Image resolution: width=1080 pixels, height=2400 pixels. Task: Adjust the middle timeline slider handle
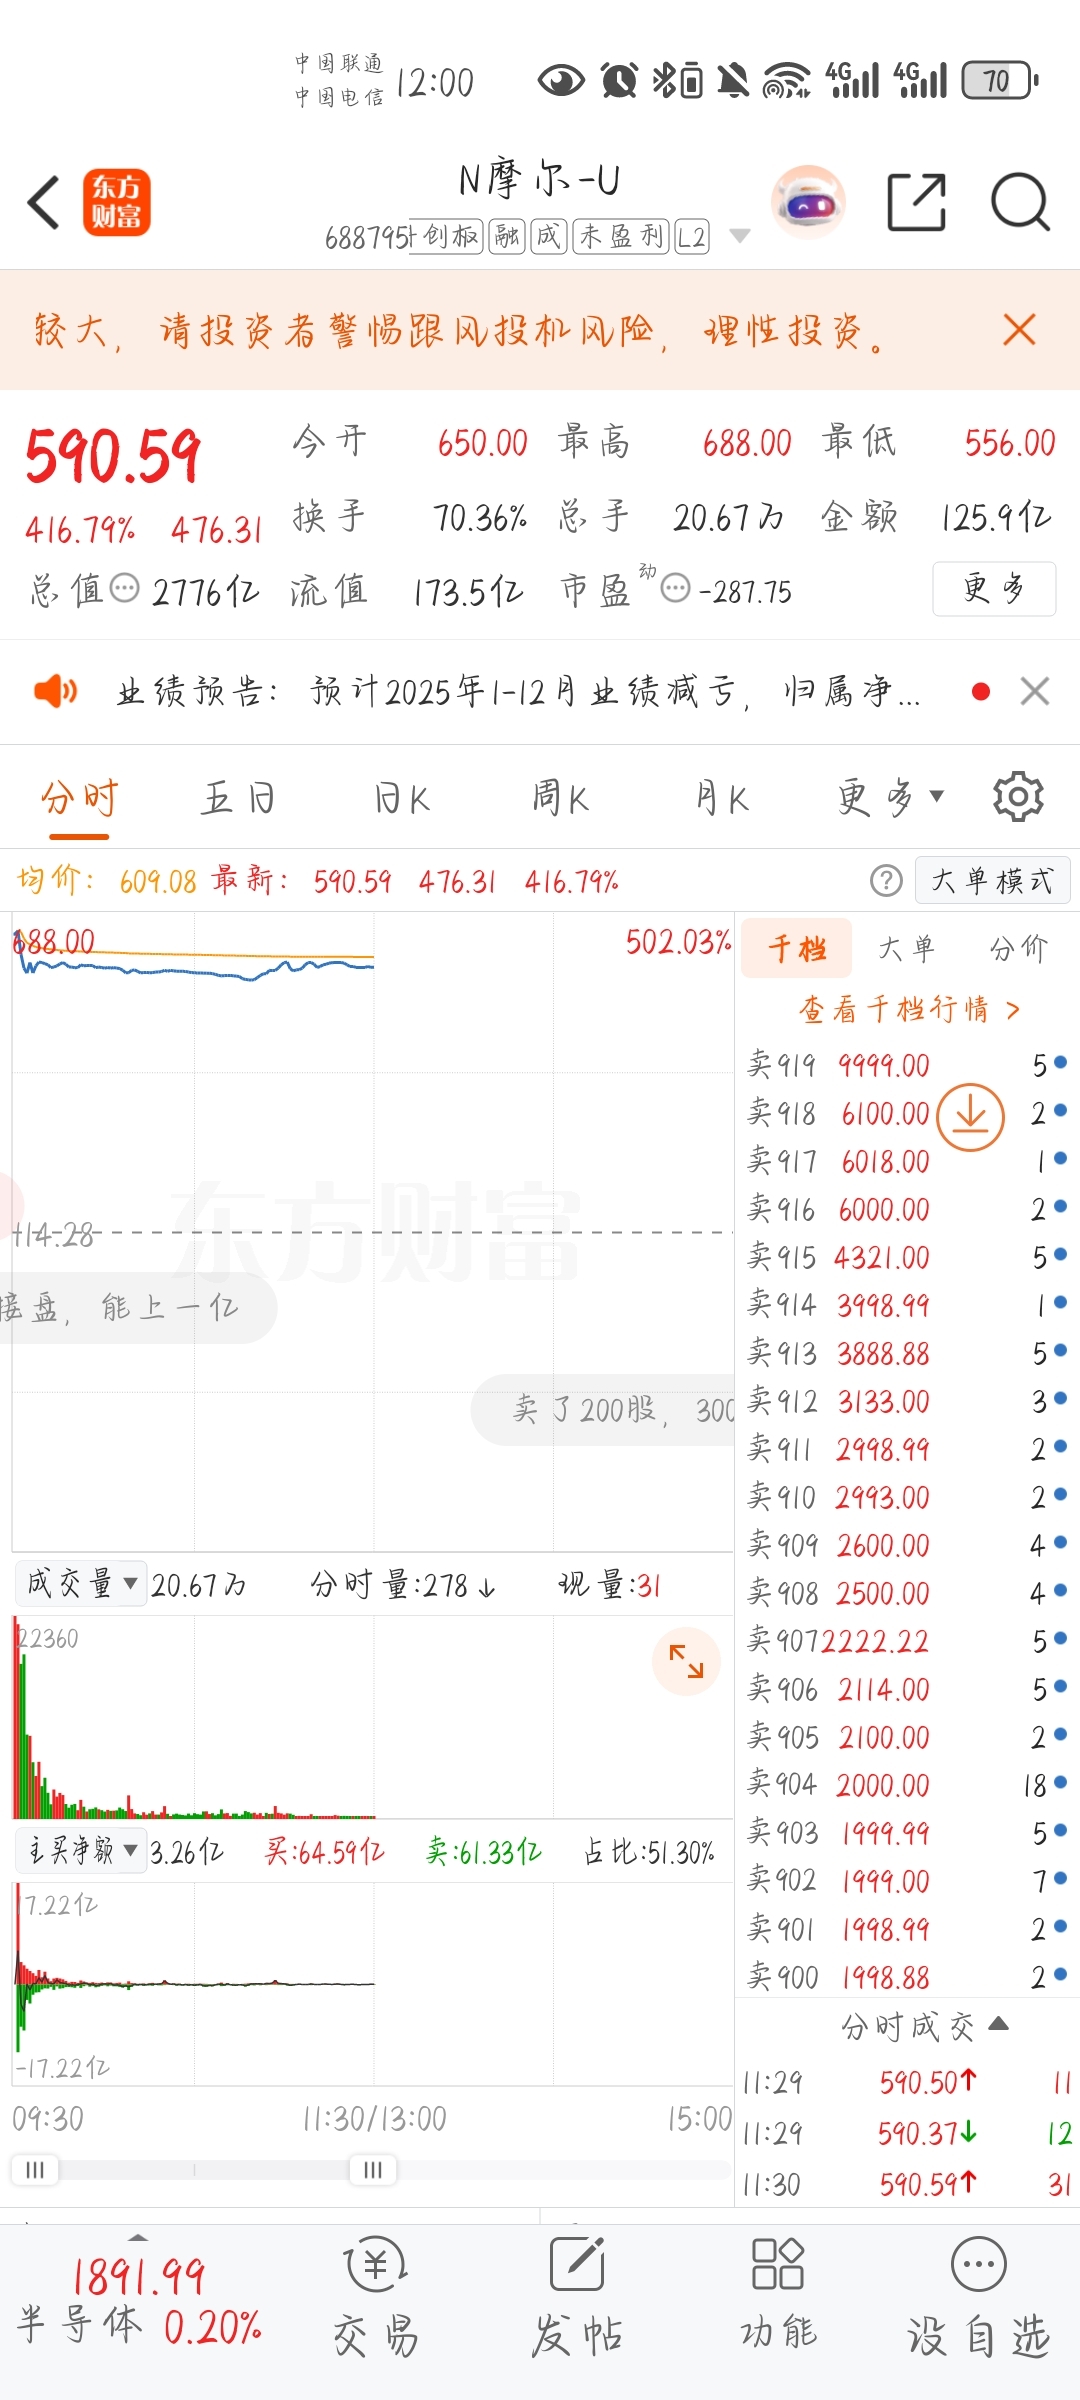pos(373,2169)
